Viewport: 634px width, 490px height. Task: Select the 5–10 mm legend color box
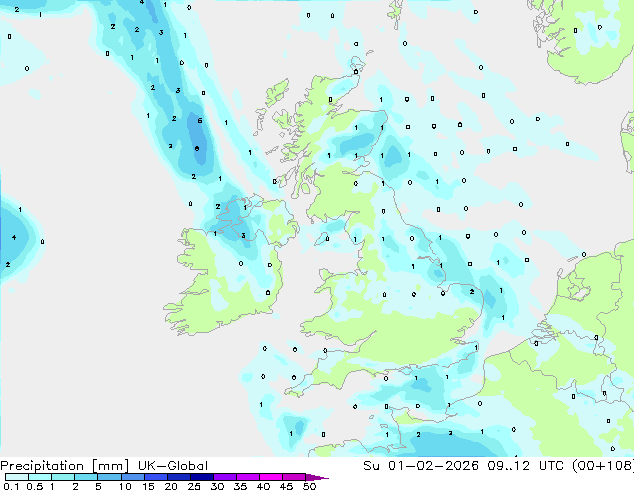(x=109, y=477)
